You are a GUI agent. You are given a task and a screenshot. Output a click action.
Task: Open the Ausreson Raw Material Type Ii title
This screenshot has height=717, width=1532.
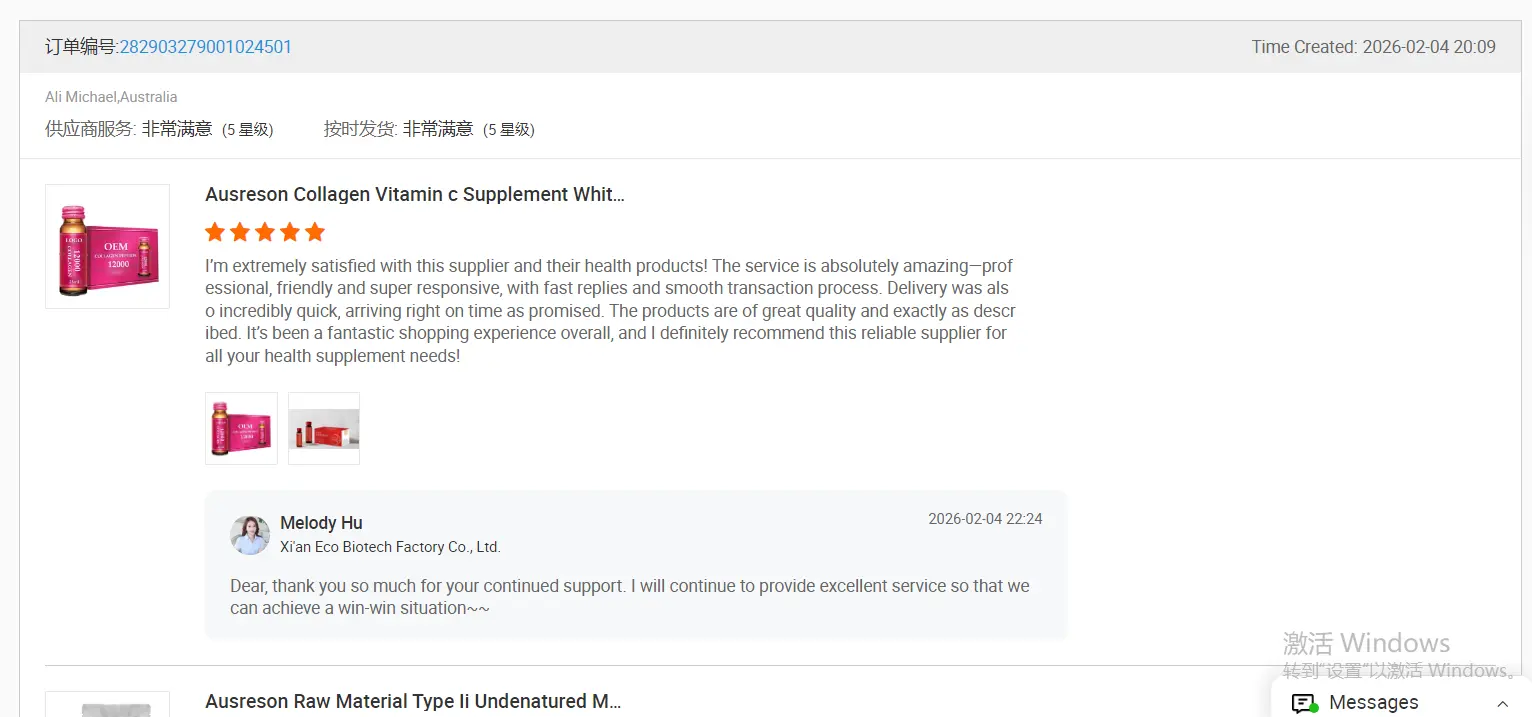point(413,701)
